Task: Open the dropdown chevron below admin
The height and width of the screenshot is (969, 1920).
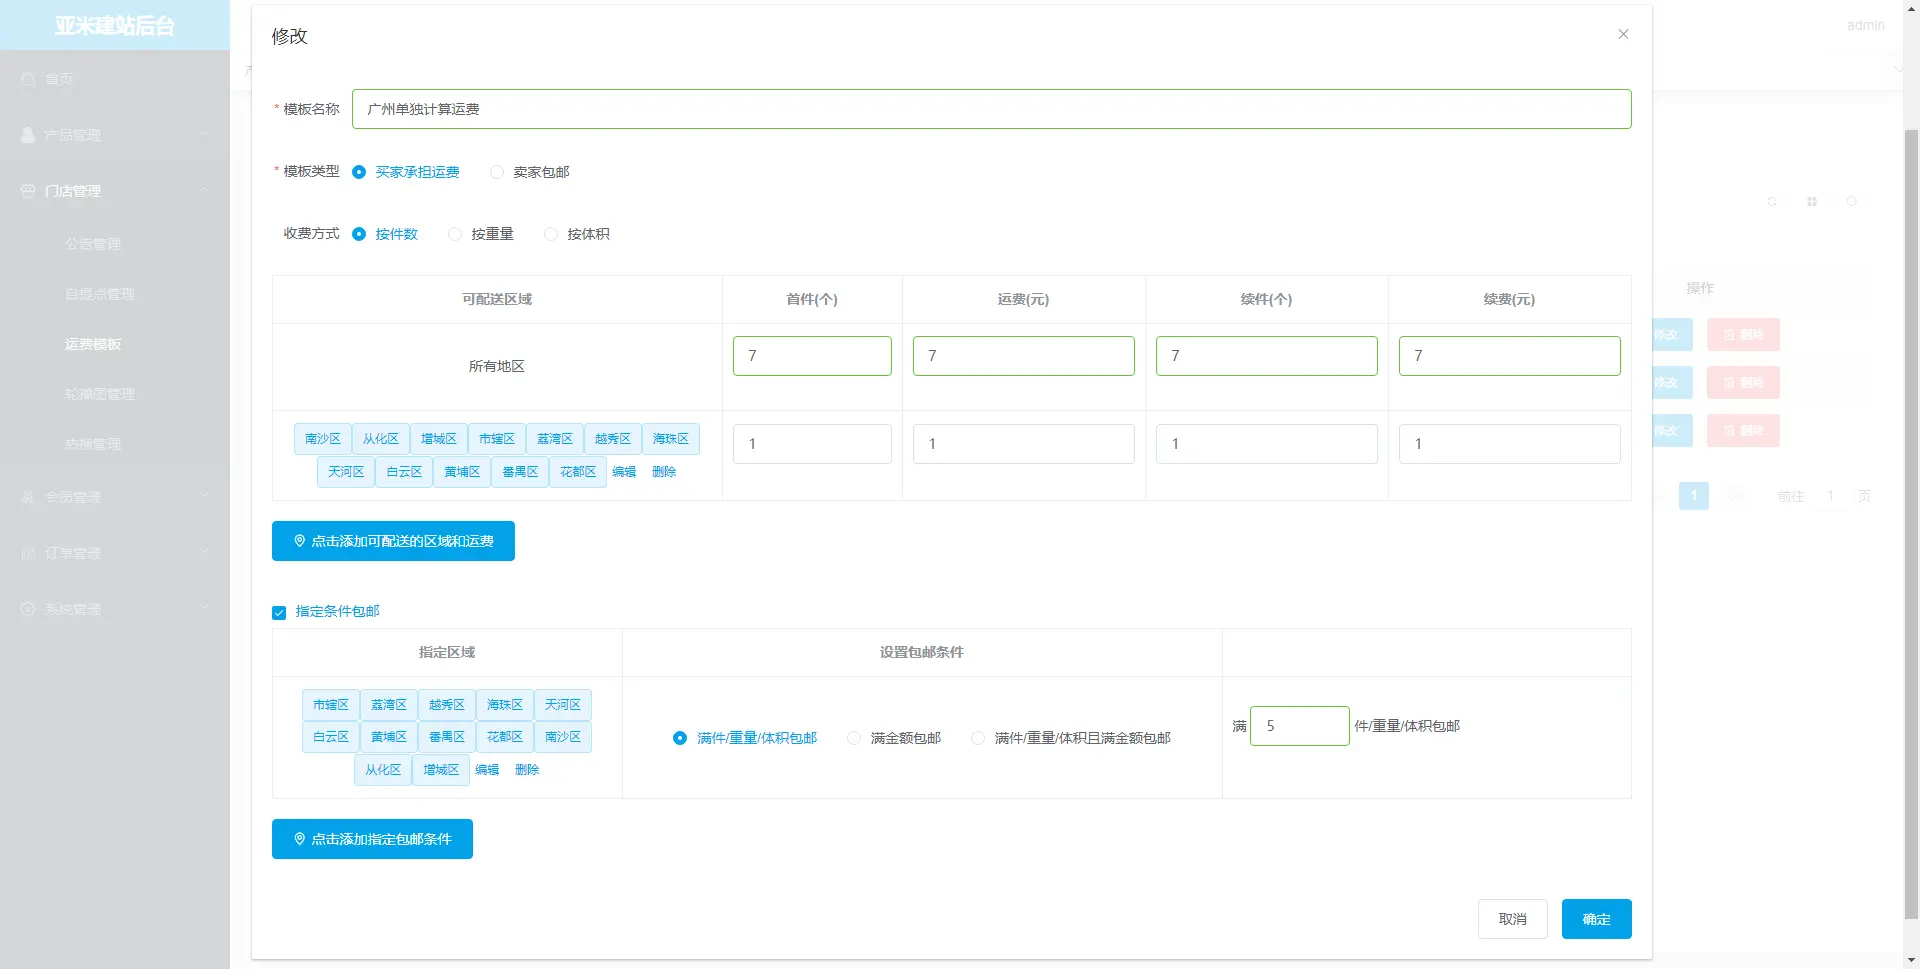Action: [x=1898, y=68]
